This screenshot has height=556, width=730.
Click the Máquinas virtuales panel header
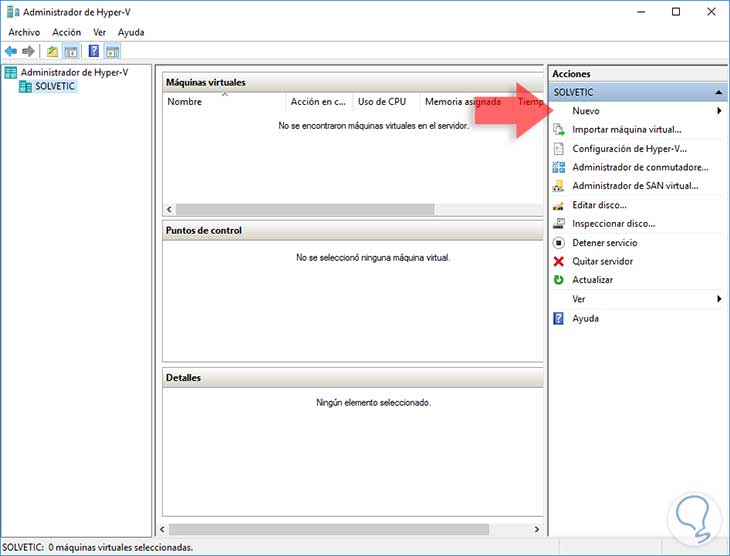(x=353, y=82)
